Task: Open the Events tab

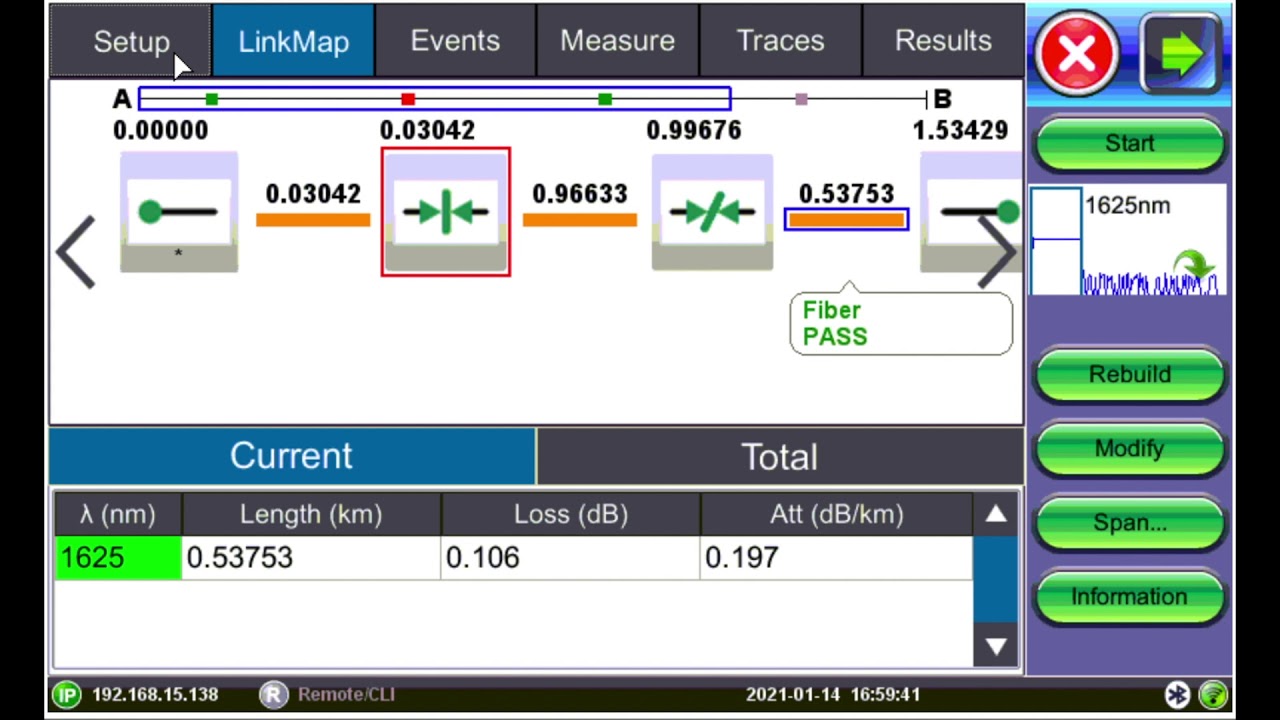Action: tap(455, 41)
